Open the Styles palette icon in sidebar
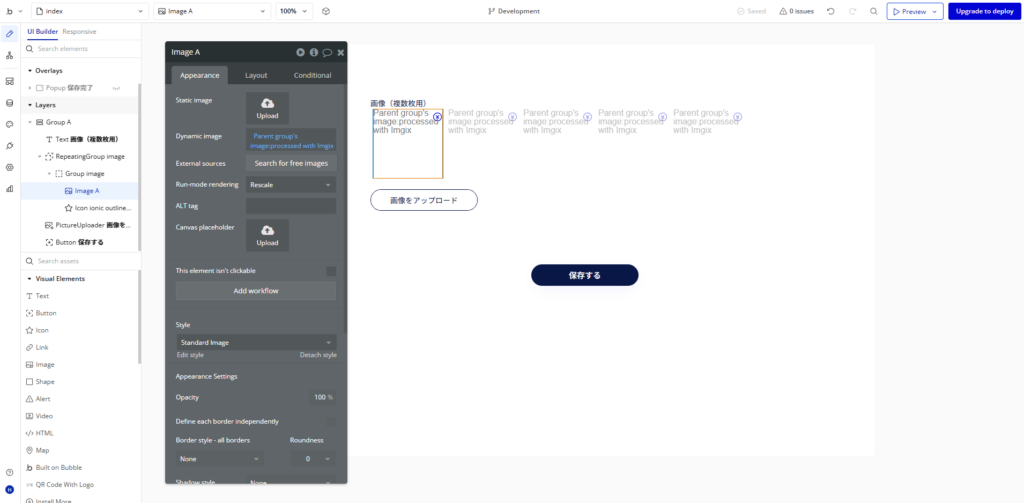The height and width of the screenshot is (503, 1024). click(x=9, y=124)
